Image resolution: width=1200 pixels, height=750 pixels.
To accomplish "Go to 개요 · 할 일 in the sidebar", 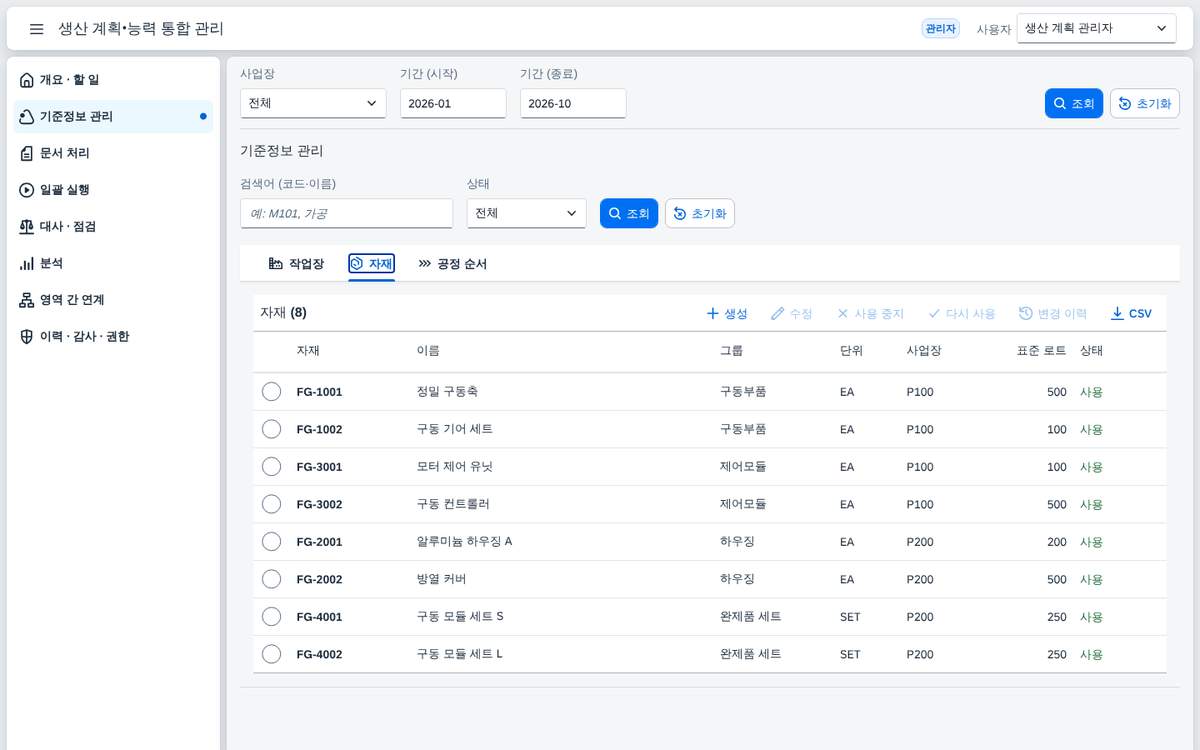I will point(115,80).
